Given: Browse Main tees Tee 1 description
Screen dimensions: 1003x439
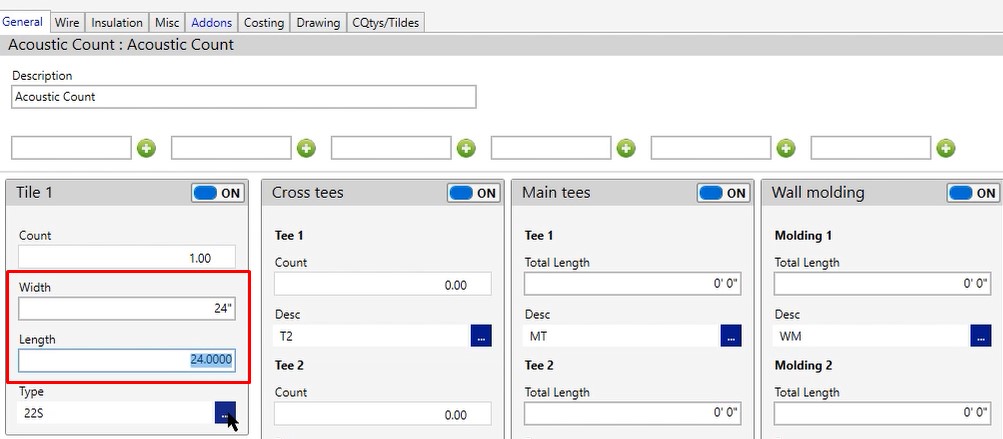Looking at the screenshot, I should pyautogui.click(x=731, y=336).
